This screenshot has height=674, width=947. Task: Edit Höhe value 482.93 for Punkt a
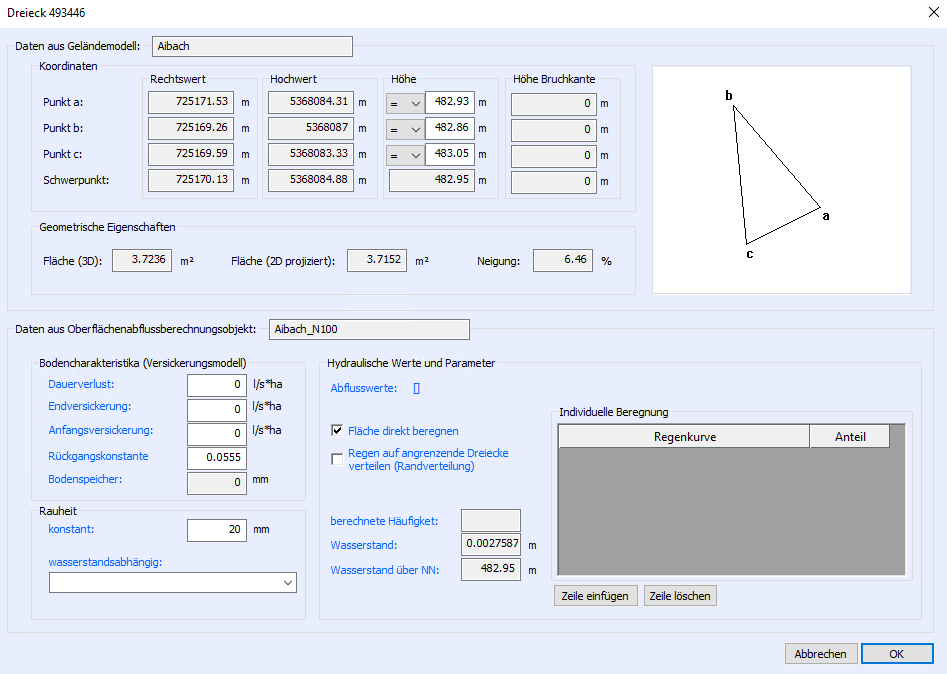pyautogui.click(x=449, y=102)
